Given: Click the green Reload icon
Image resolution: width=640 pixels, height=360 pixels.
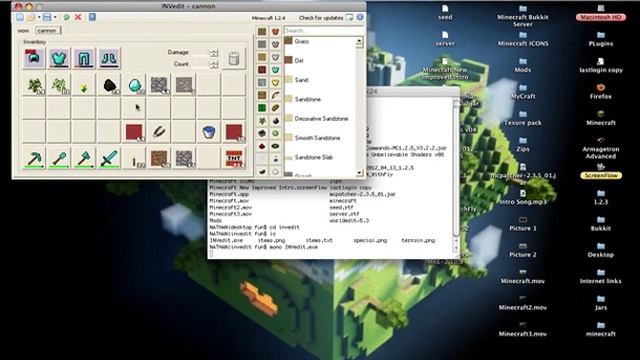Looking at the screenshot, I should click(x=66, y=18).
